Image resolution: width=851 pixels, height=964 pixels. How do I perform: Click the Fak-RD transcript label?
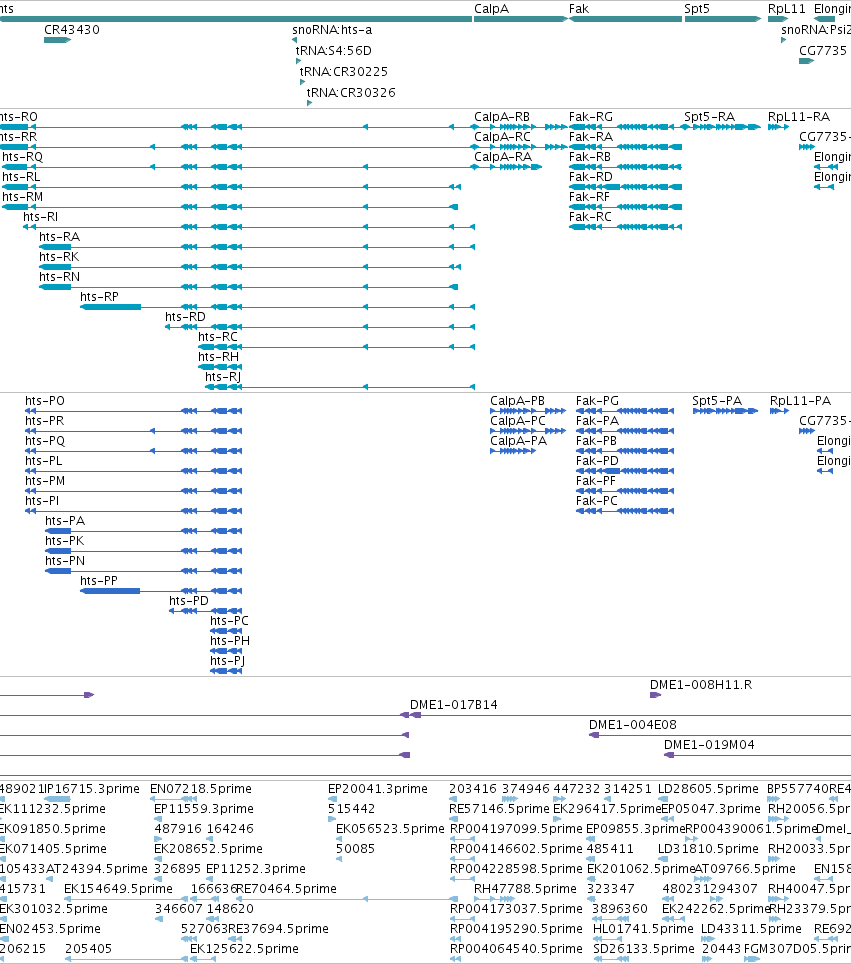click(x=590, y=177)
